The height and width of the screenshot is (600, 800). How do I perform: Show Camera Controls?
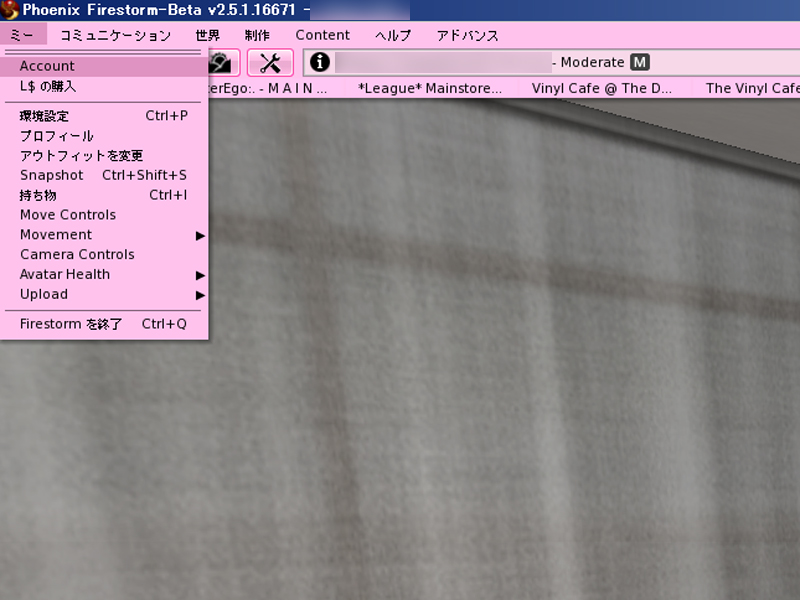pos(104,255)
